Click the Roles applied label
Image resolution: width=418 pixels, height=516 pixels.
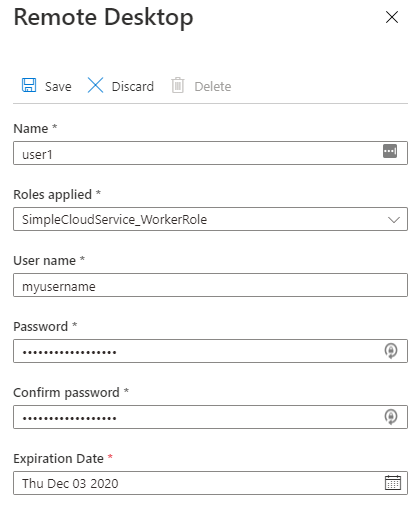pyautogui.click(x=52, y=195)
